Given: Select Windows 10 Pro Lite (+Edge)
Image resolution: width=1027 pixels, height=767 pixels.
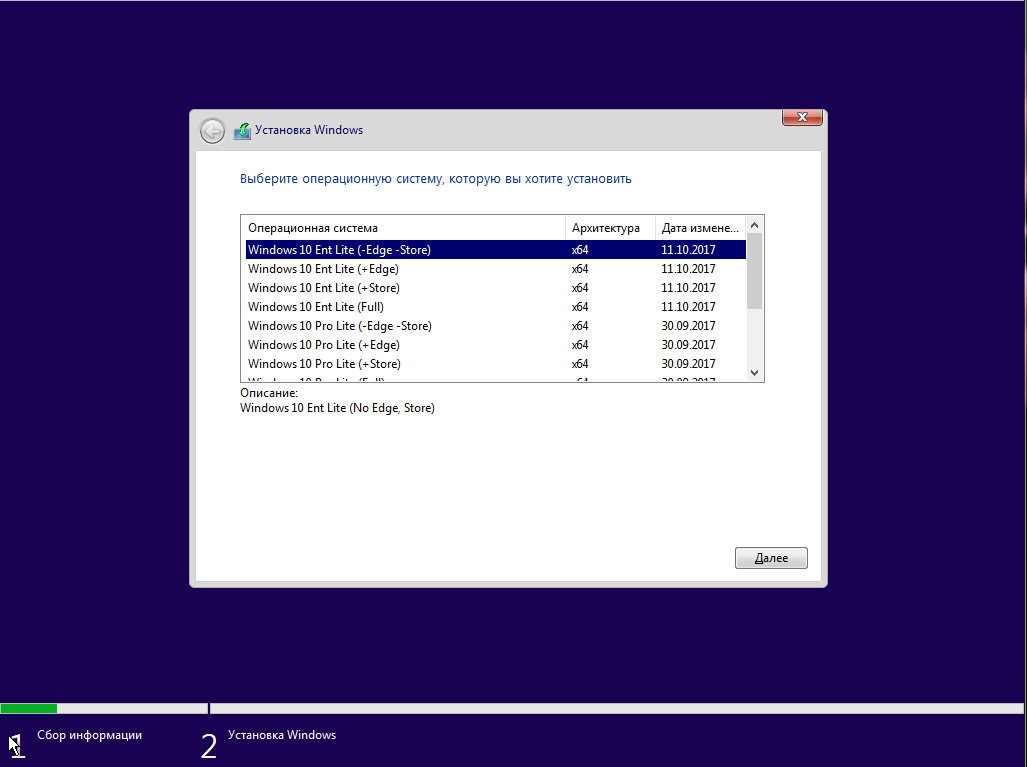Looking at the screenshot, I should 495,345.
